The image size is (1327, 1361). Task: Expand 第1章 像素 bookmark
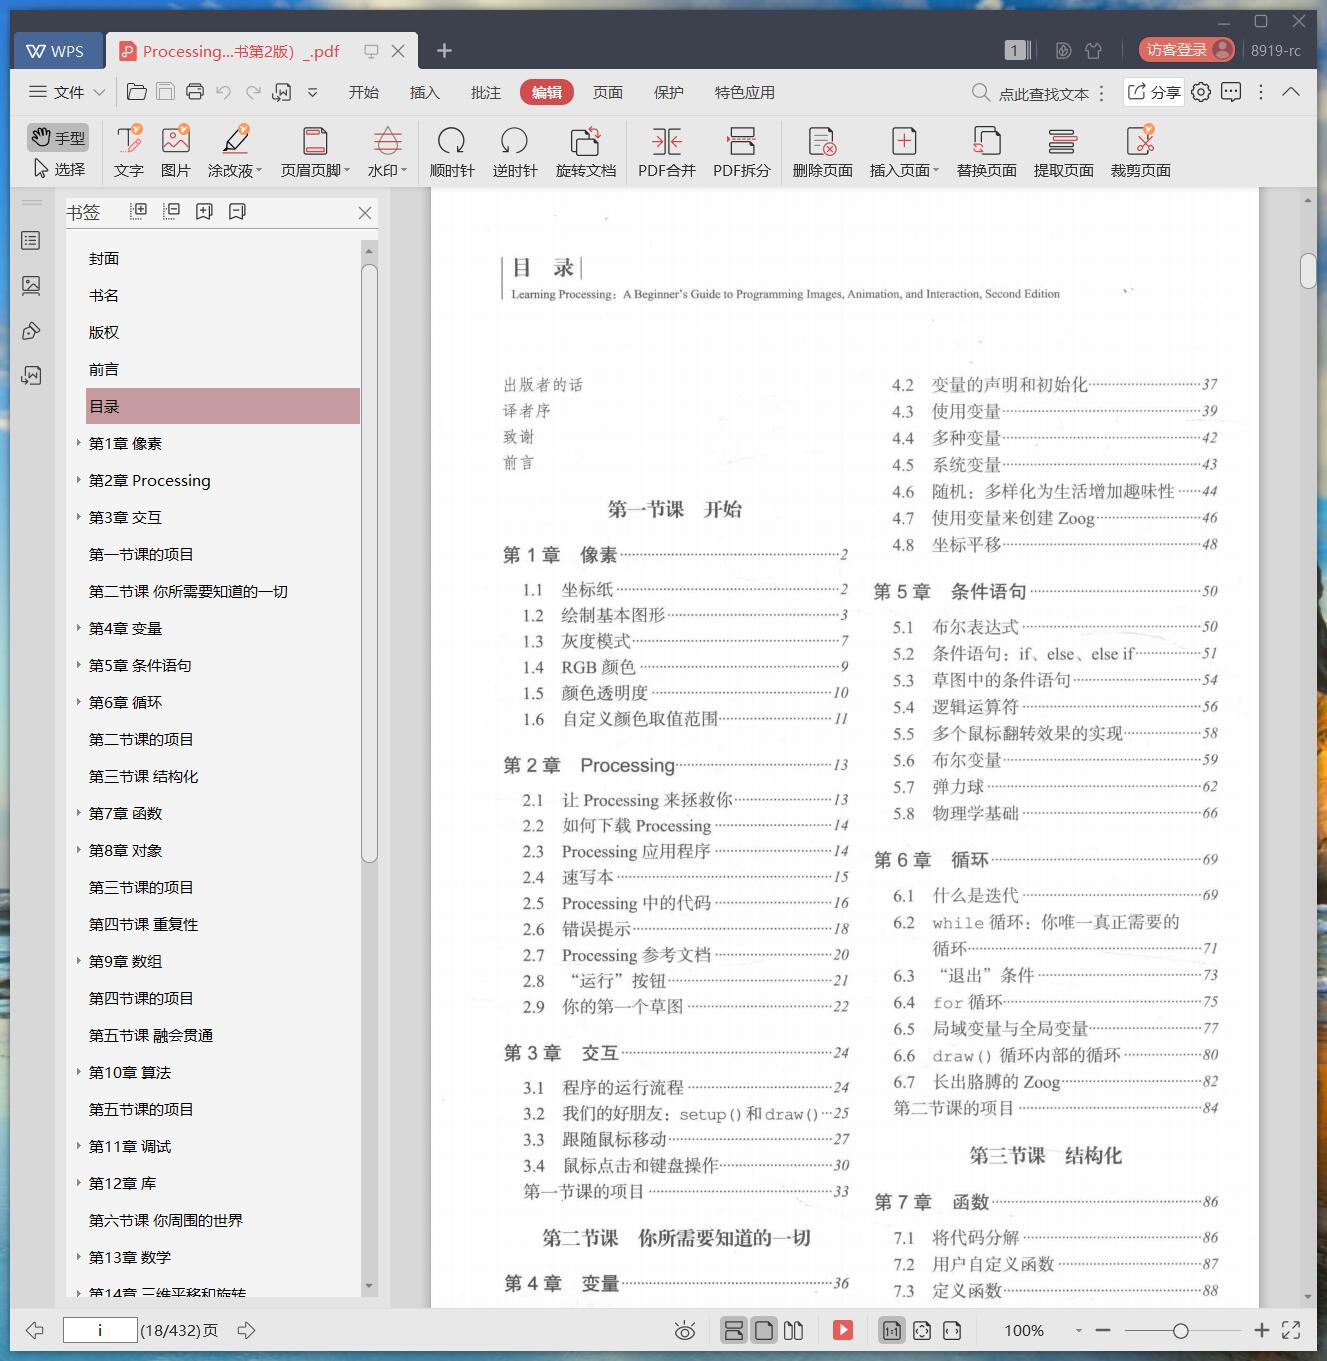tap(79, 442)
